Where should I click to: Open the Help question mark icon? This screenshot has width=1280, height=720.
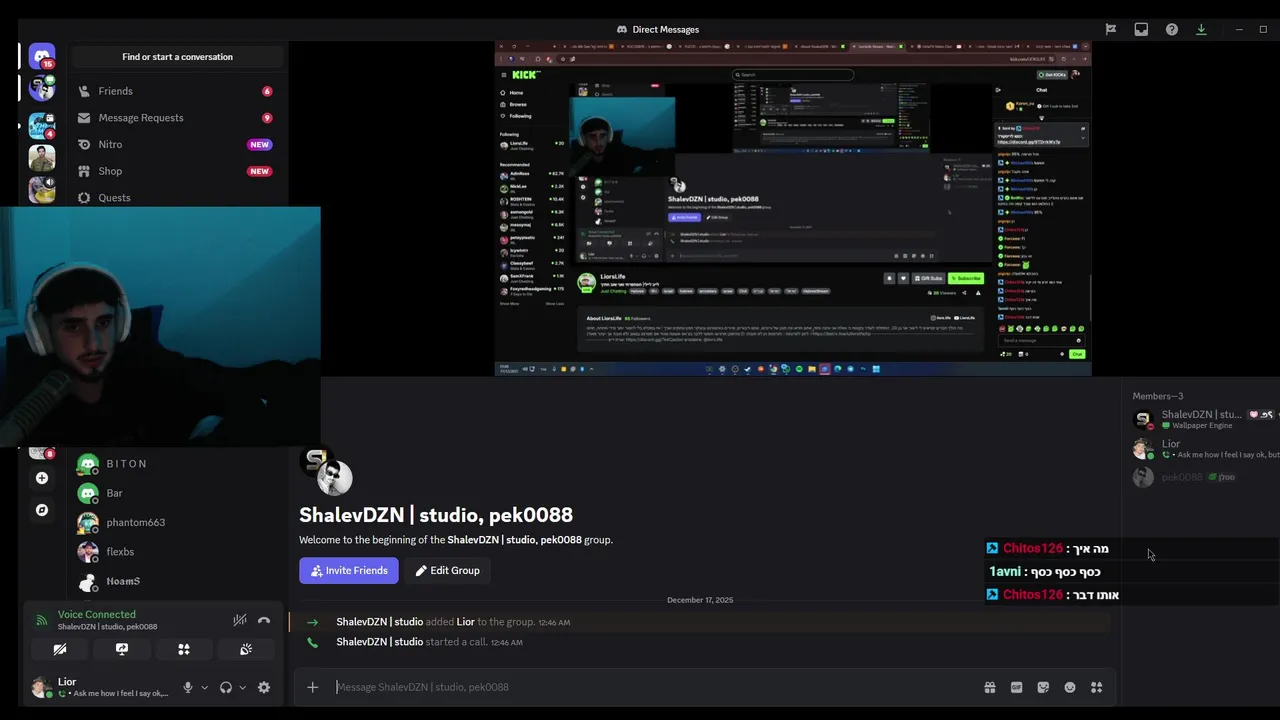(1171, 29)
